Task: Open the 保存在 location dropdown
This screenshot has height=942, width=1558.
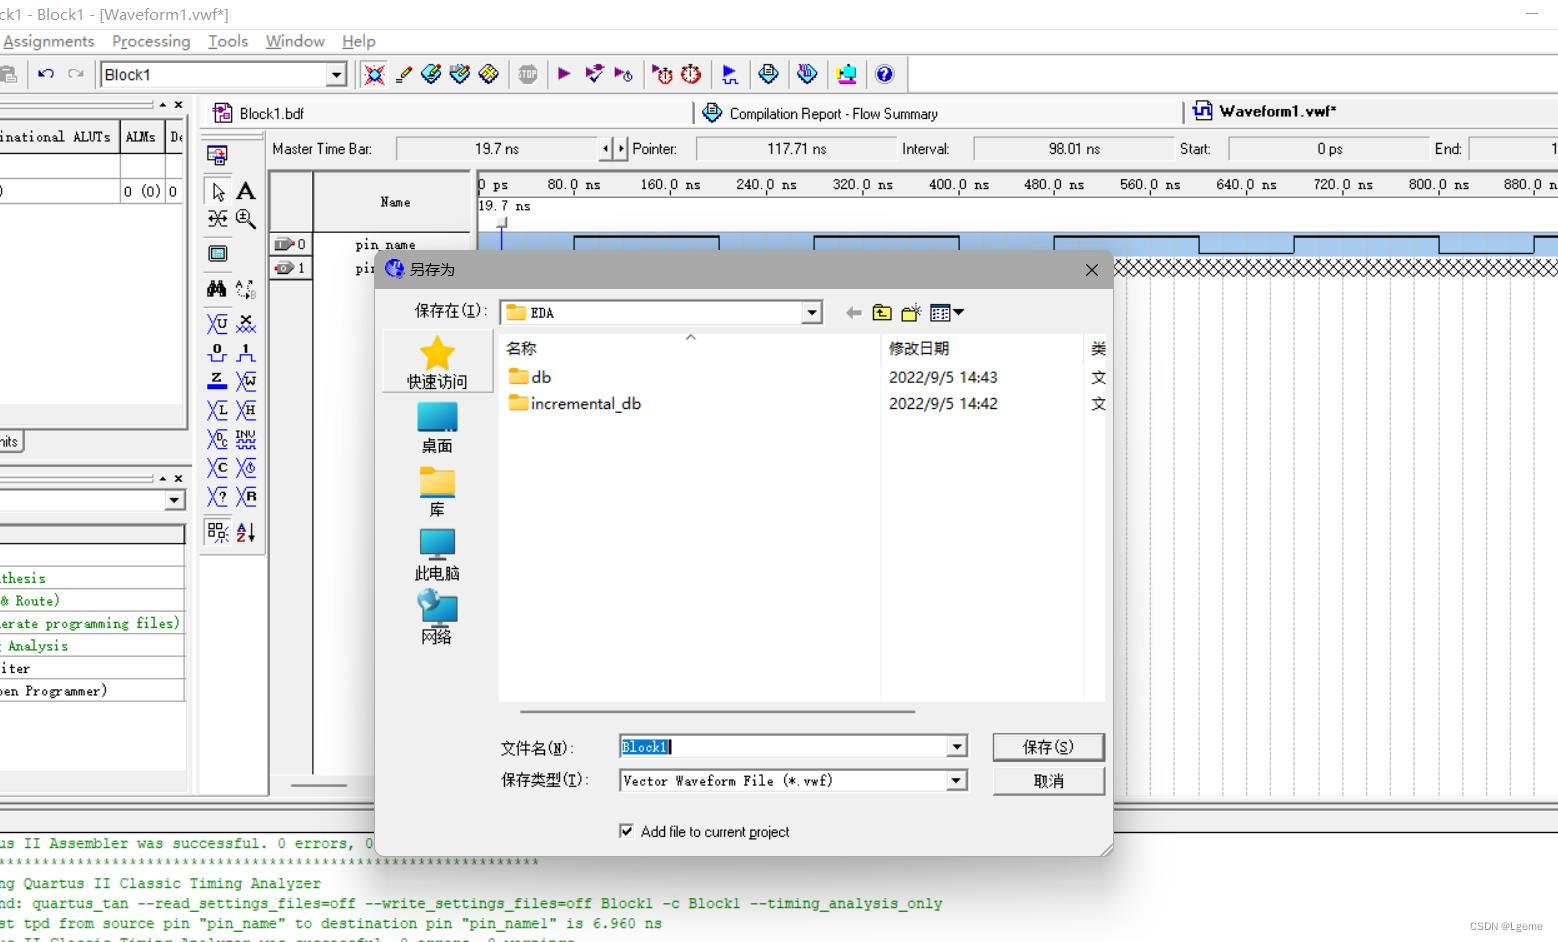Action: pyautogui.click(x=809, y=312)
